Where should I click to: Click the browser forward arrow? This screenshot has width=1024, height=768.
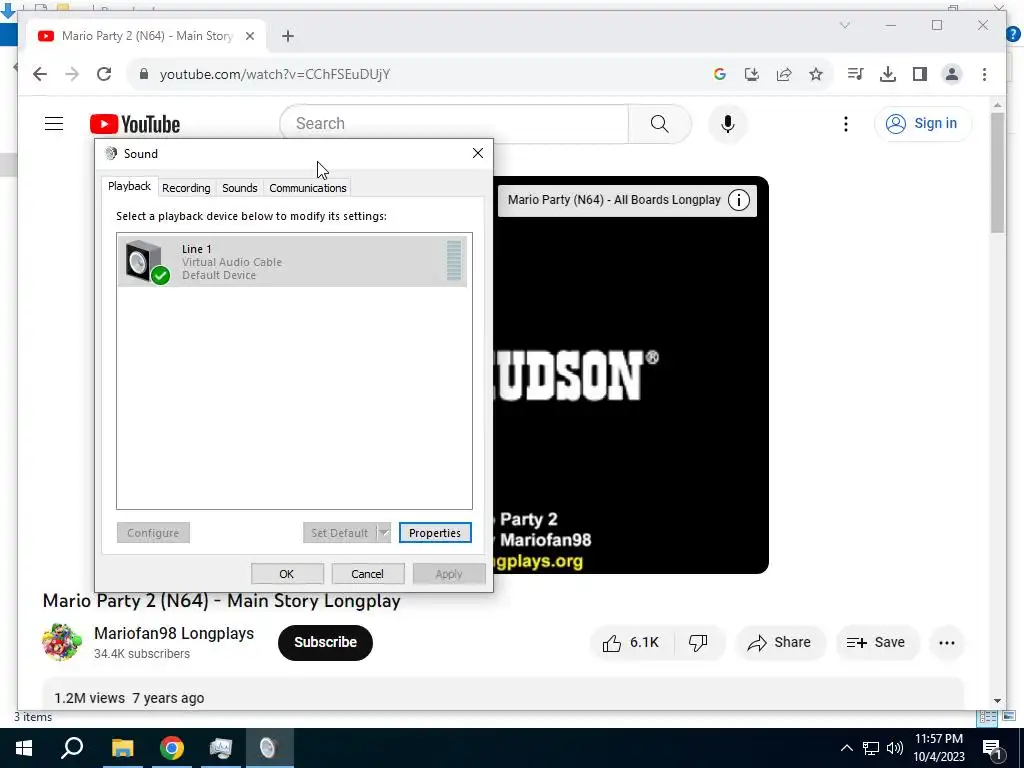coord(72,74)
